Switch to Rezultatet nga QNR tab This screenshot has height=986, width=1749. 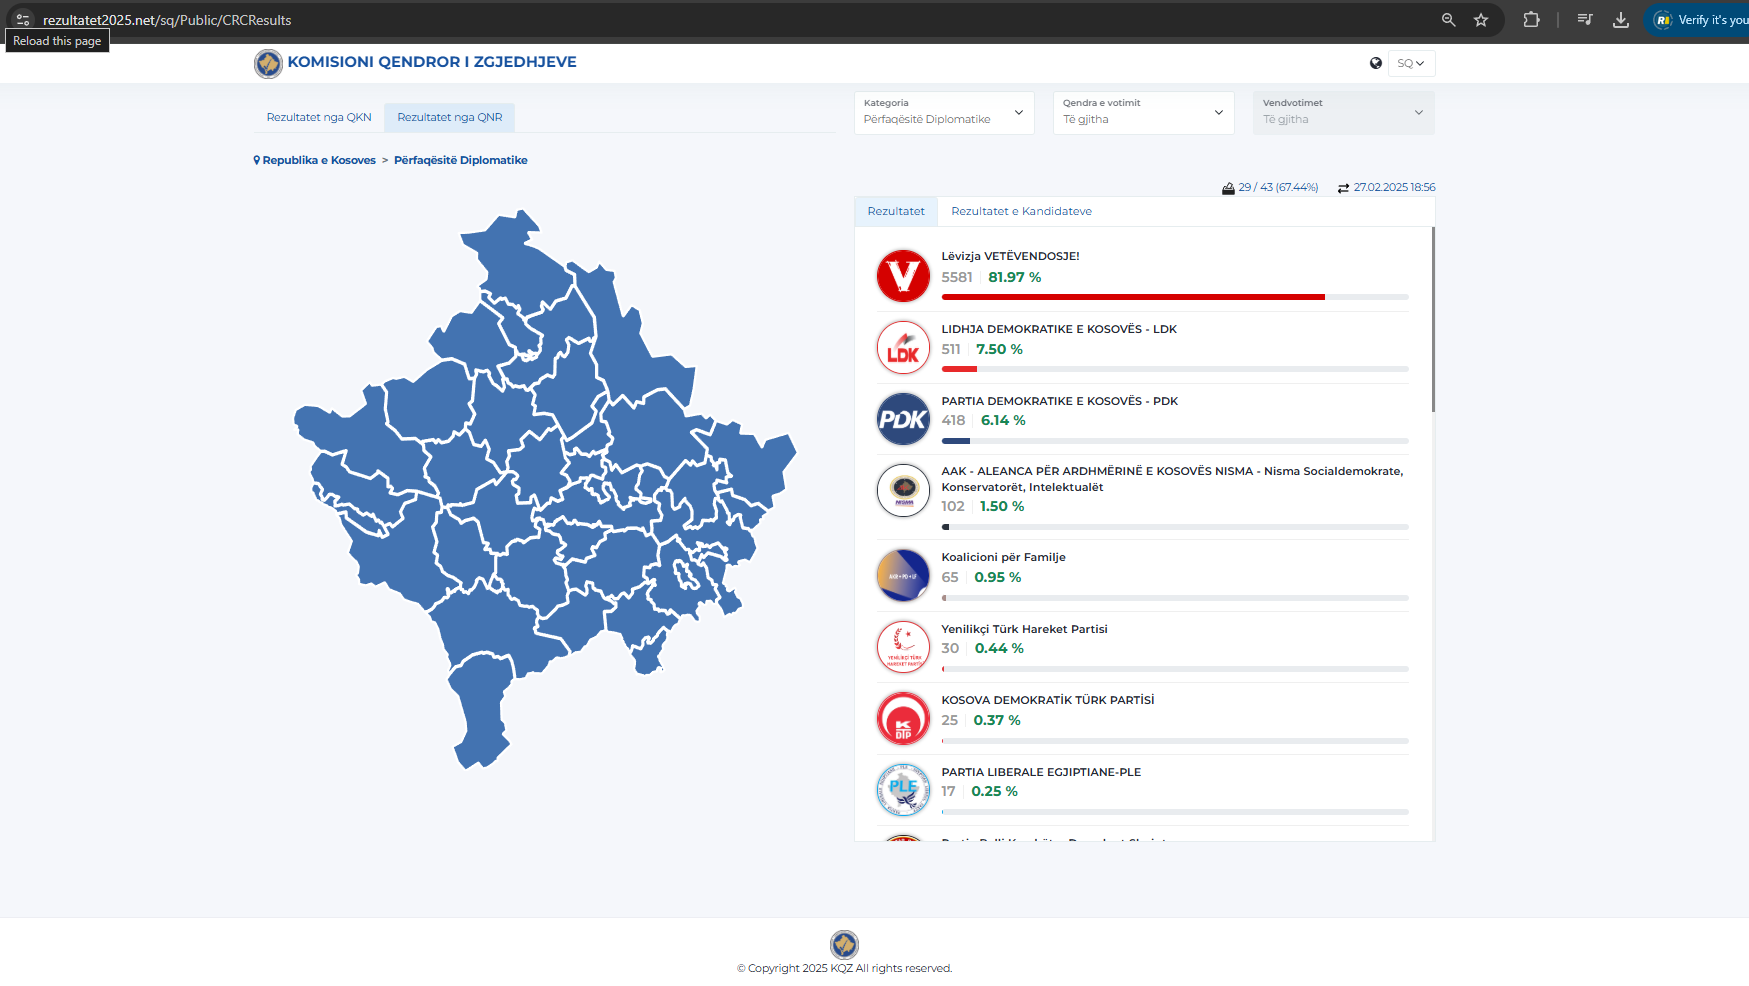(x=450, y=117)
